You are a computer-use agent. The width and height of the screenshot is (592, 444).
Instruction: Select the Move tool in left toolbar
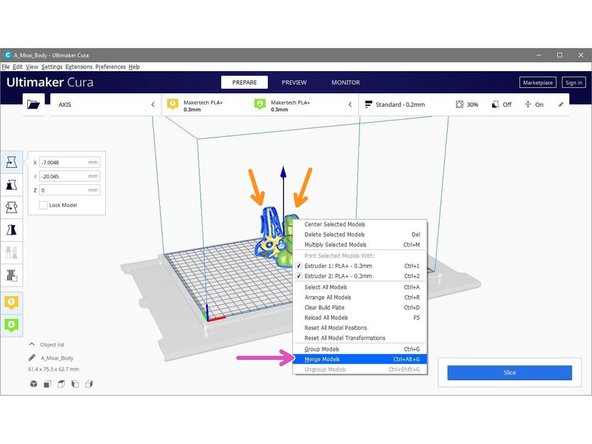click(12, 162)
